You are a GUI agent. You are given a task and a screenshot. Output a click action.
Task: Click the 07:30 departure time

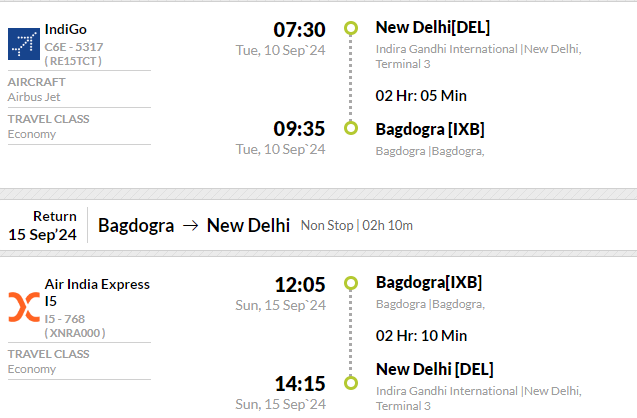click(x=299, y=30)
